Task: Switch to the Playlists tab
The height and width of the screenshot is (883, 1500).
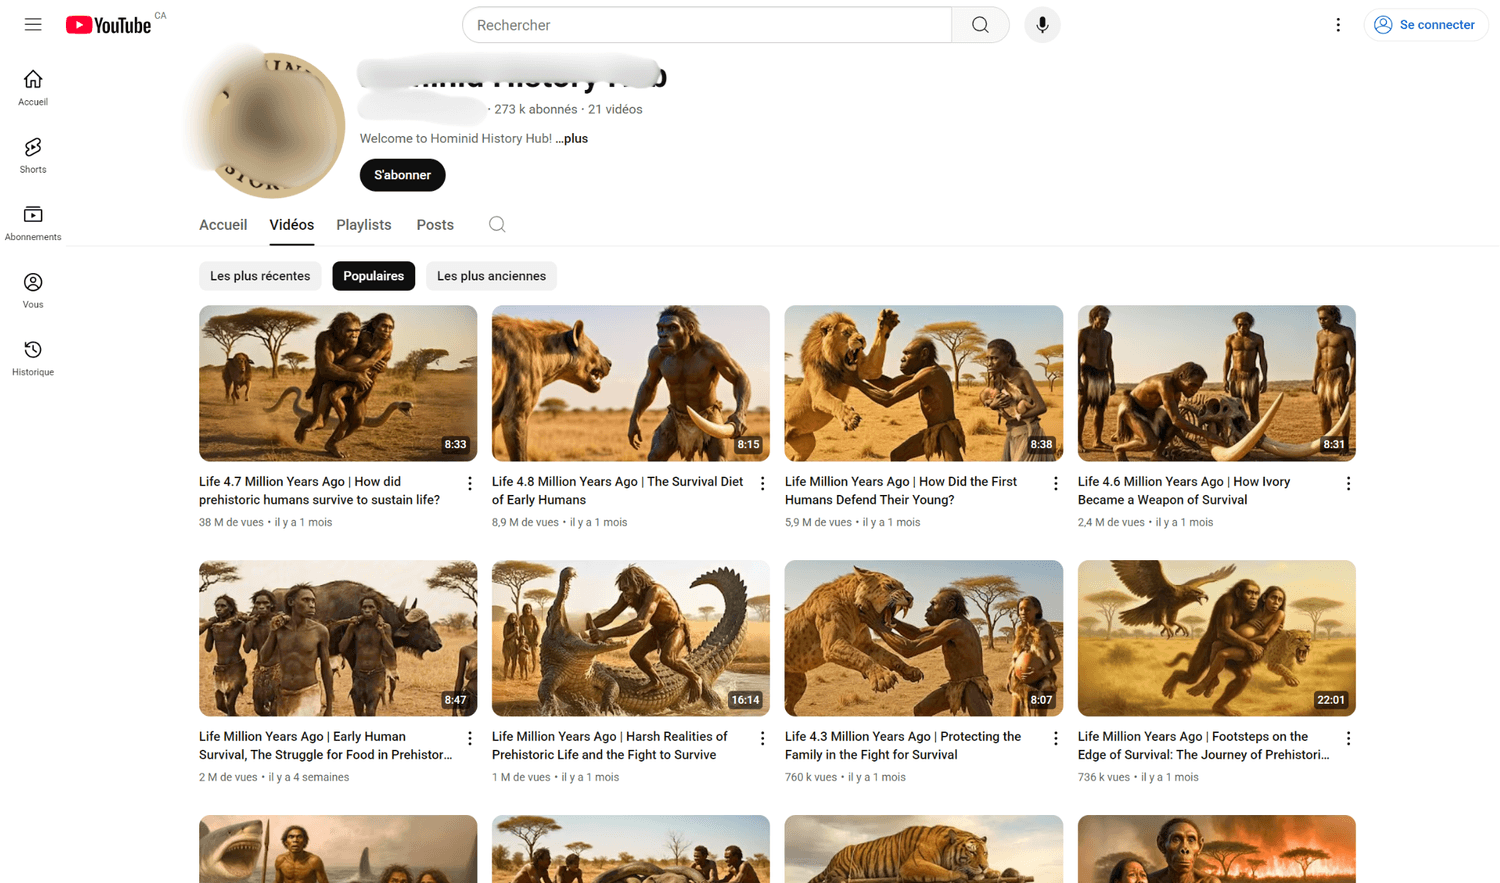Action: [364, 225]
